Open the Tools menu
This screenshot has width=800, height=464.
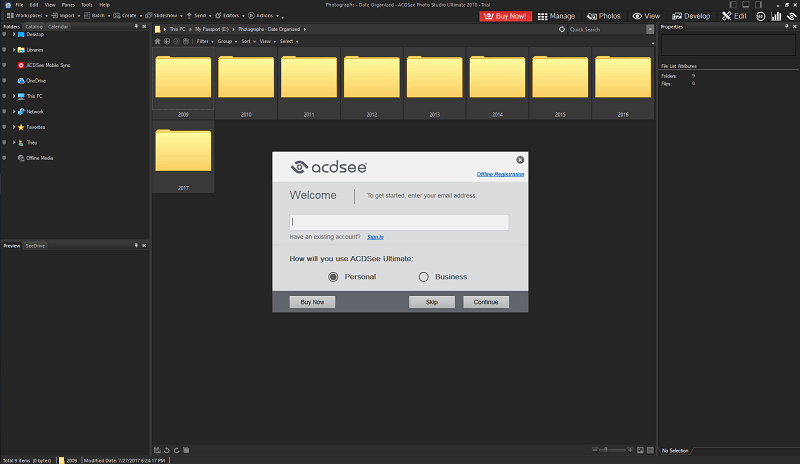(87, 5)
